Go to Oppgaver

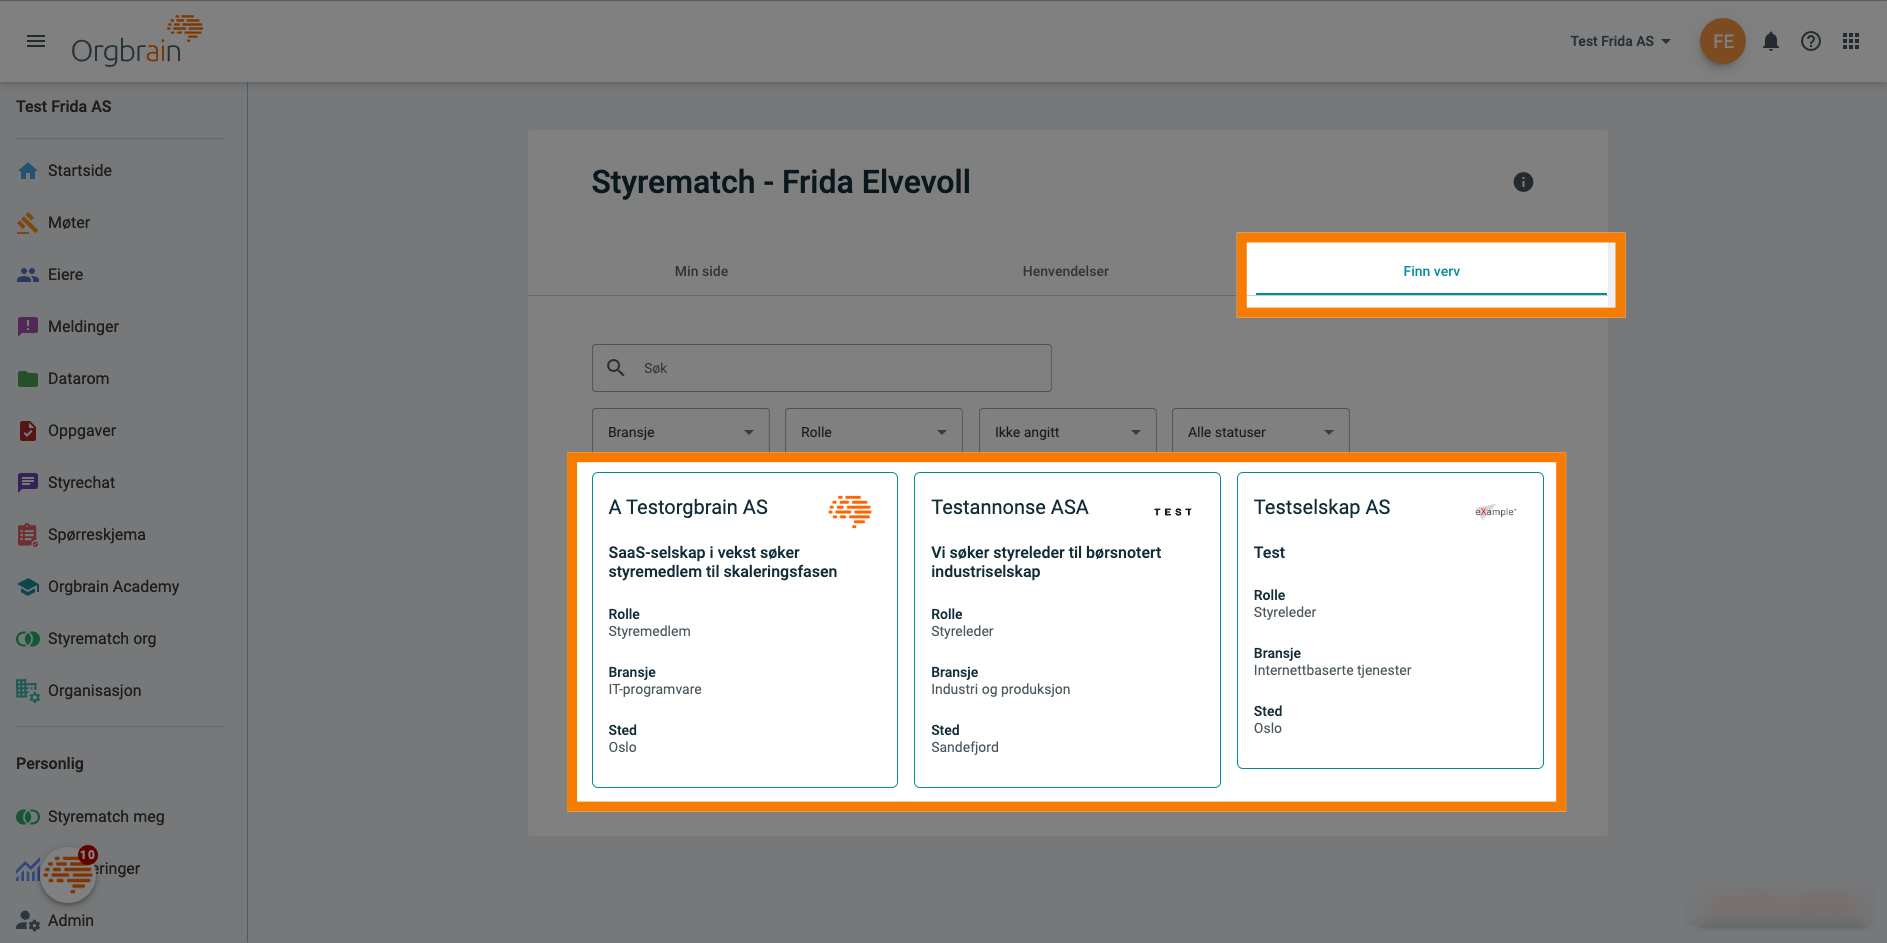click(82, 431)
